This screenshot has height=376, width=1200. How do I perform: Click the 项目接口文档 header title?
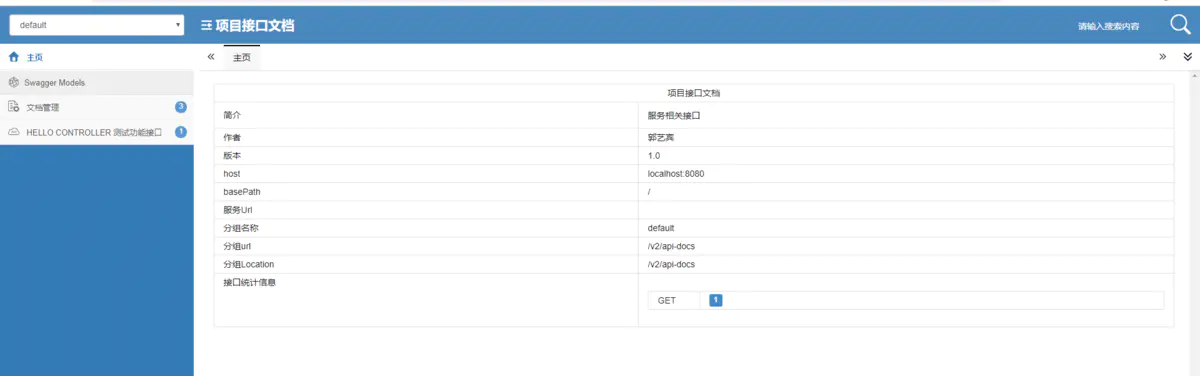[255, 25]
